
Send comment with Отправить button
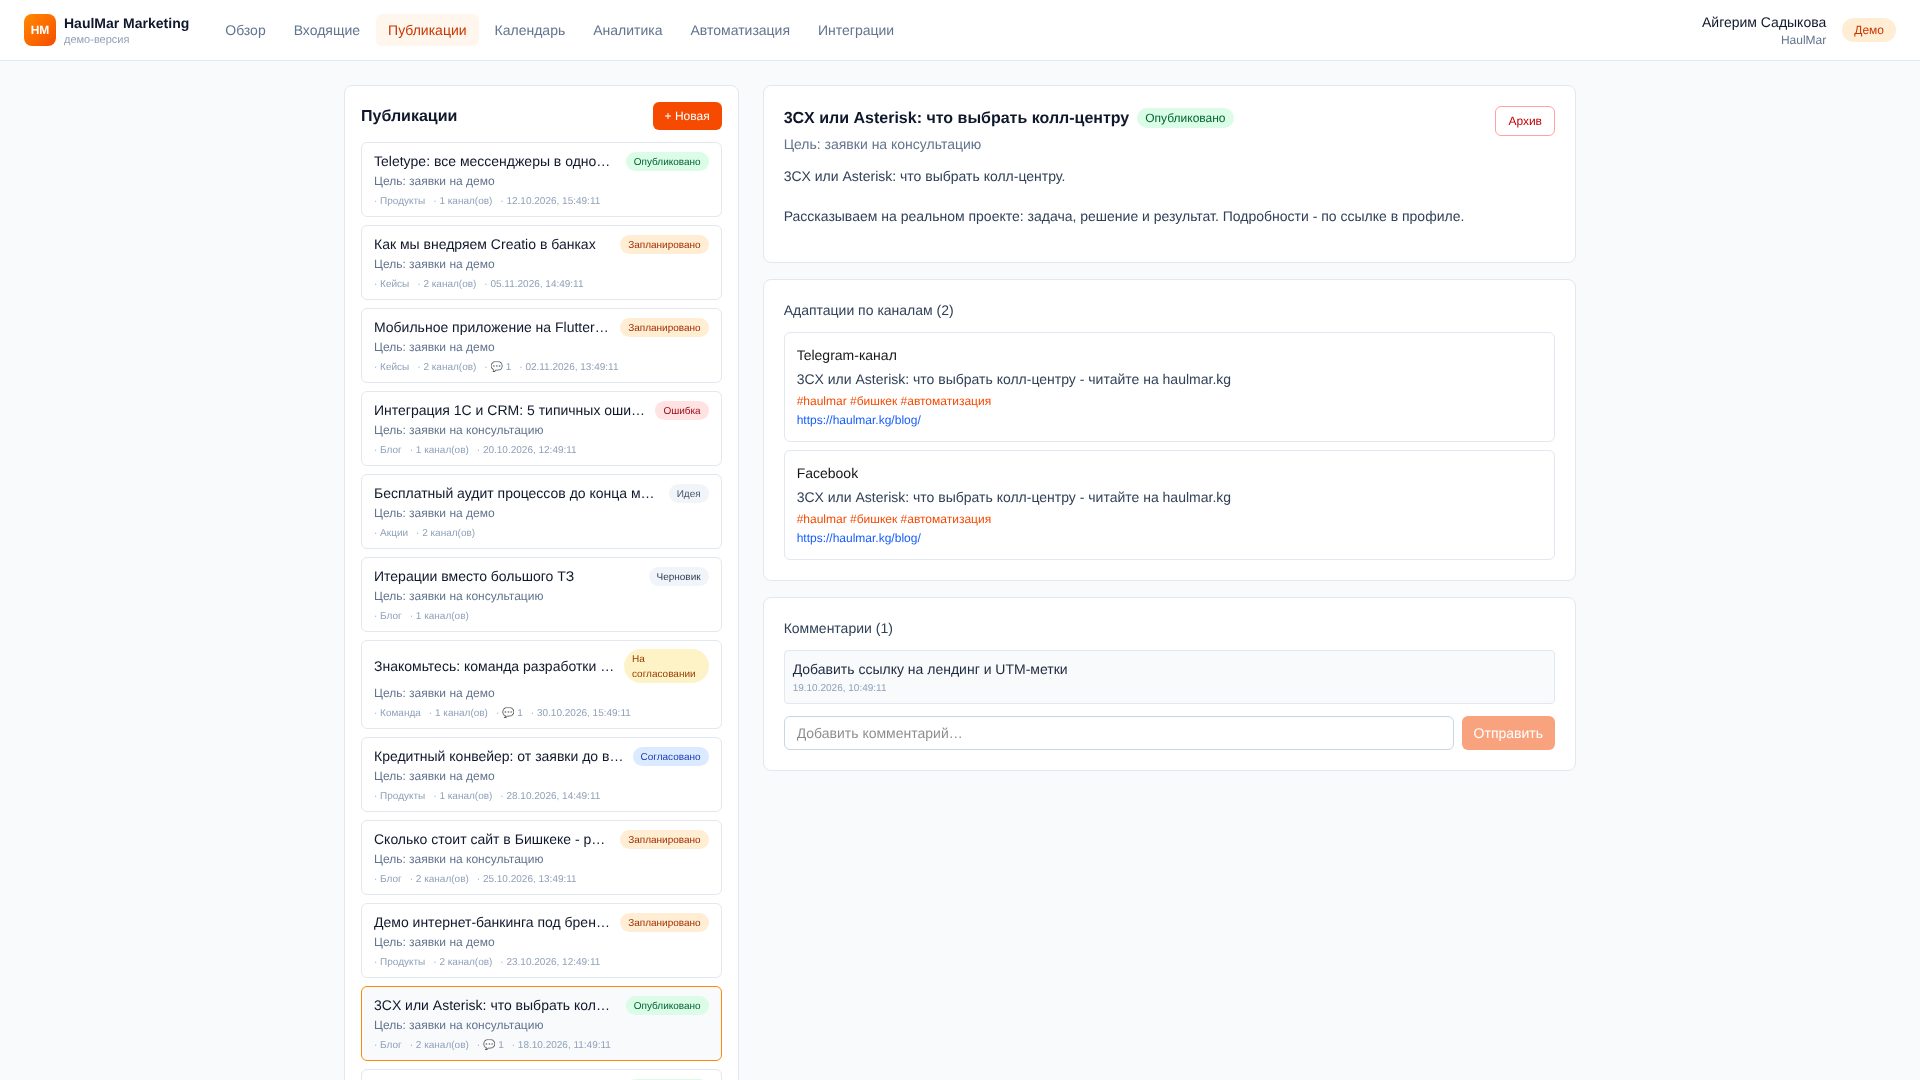(1508, 733)
